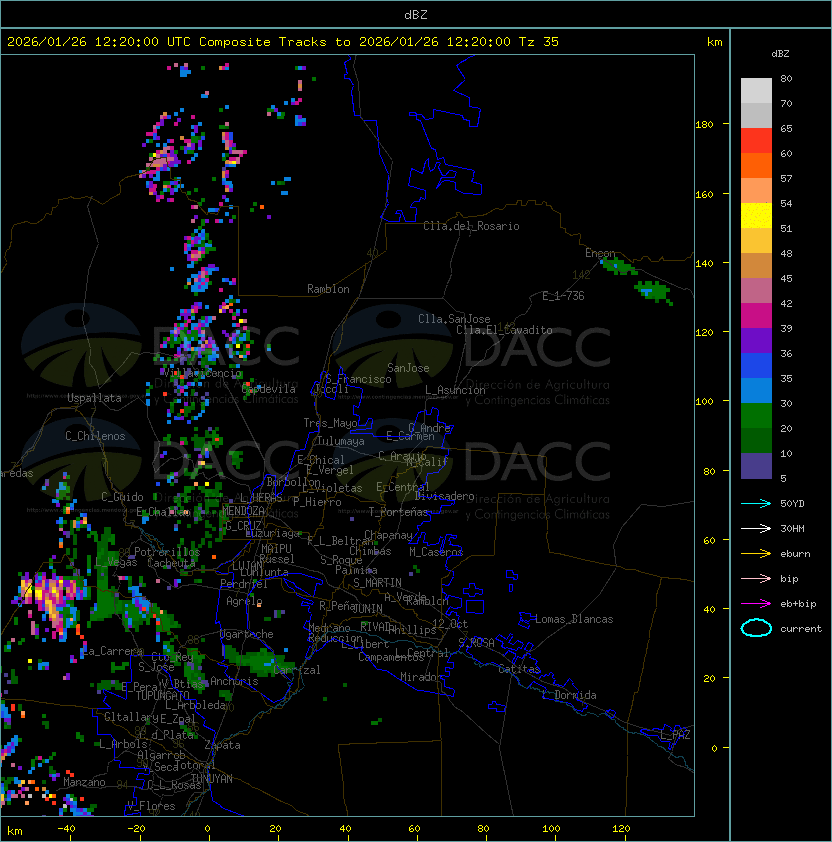The height and width of the screenshot is (842, 832).
Task: Click the La_Carrera map label
Action: 112,651
